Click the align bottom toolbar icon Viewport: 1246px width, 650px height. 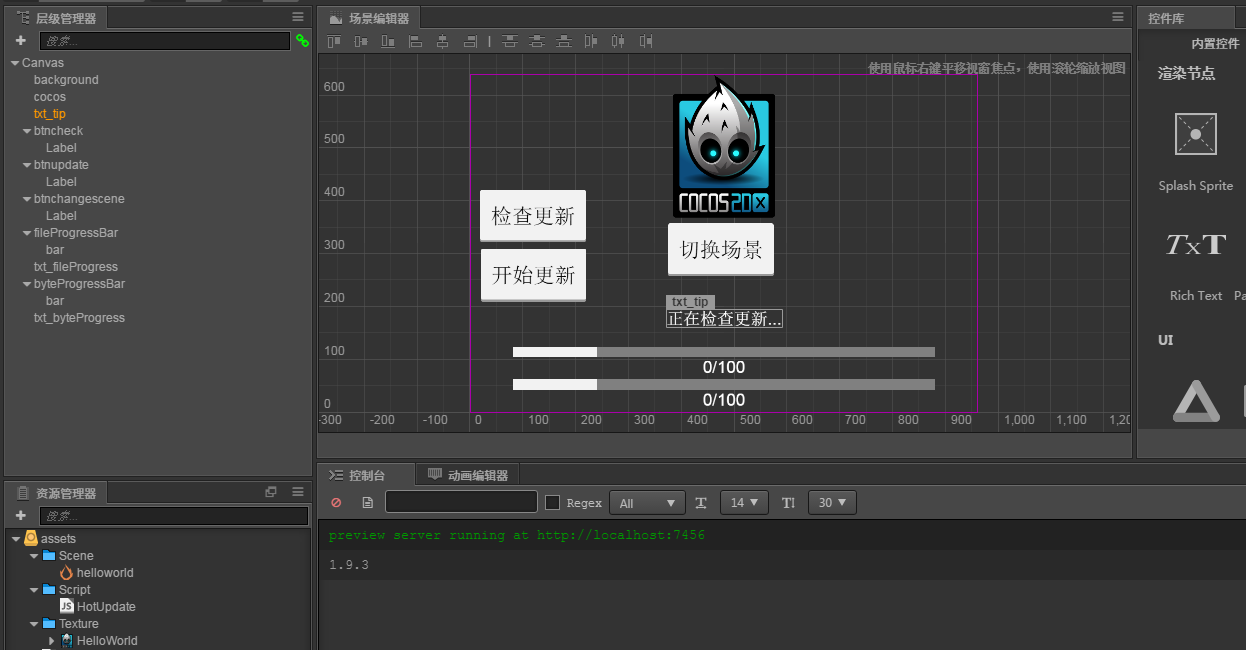point(388,41)
